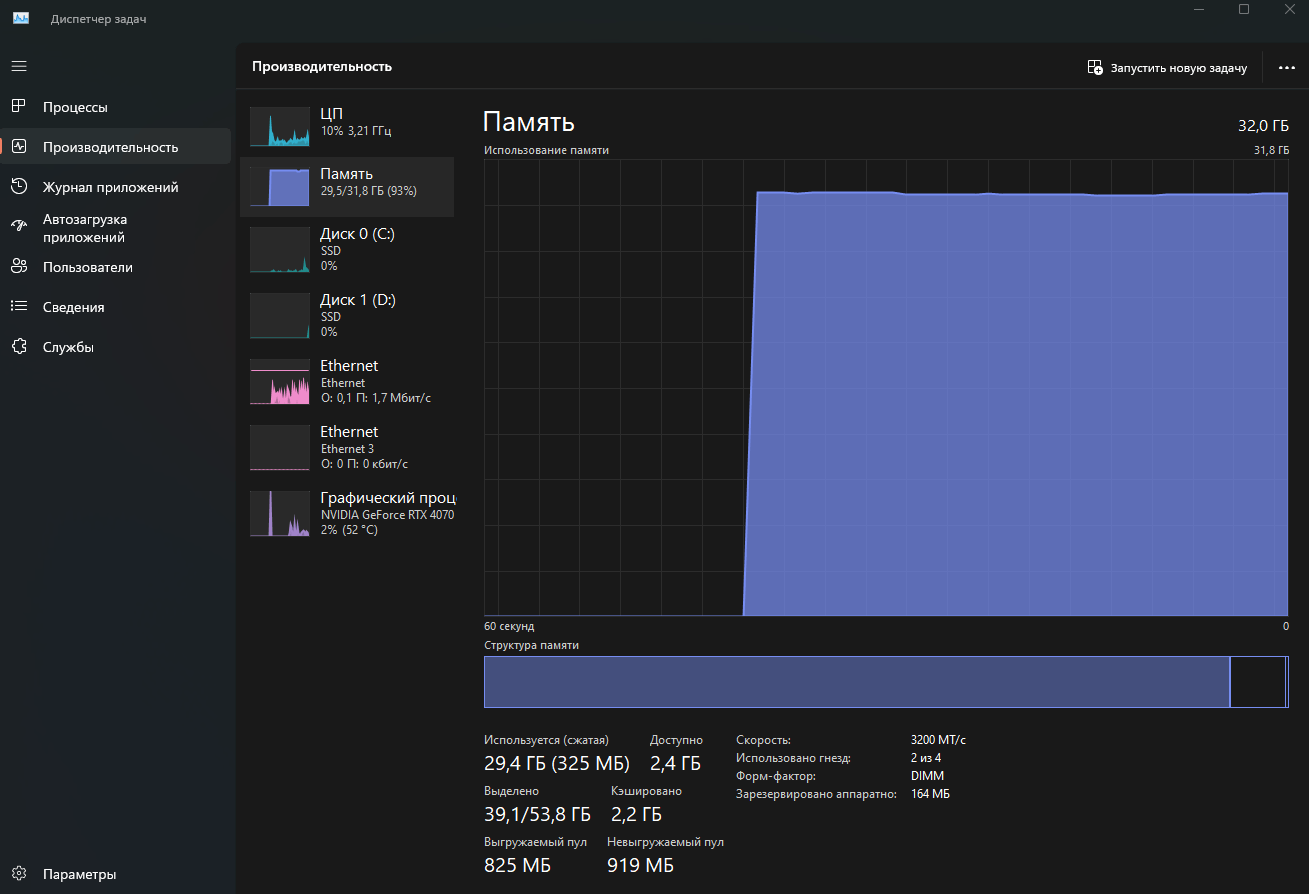This screenshot has width=1309, height=894.
Task: Click the memory usage graph area
Action: 886,388
